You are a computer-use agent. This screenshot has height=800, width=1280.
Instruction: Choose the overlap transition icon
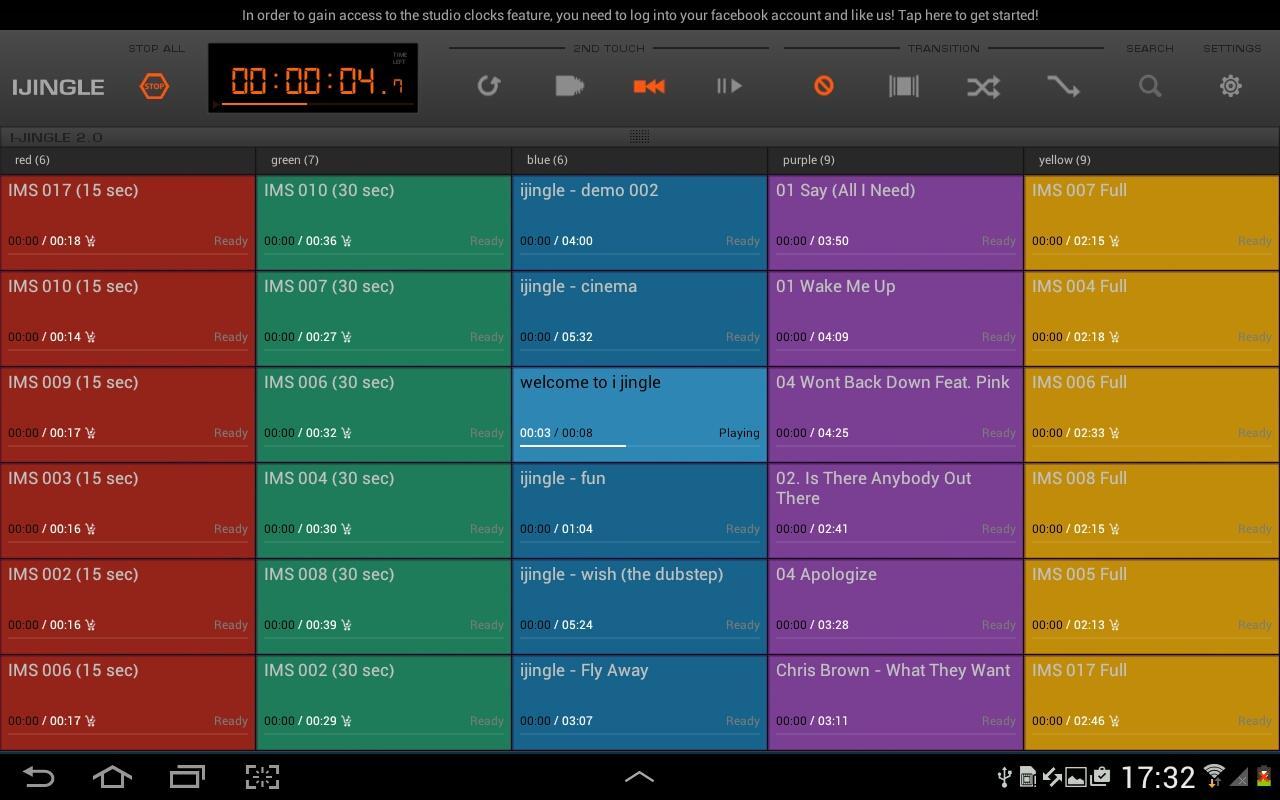[903, 86]
